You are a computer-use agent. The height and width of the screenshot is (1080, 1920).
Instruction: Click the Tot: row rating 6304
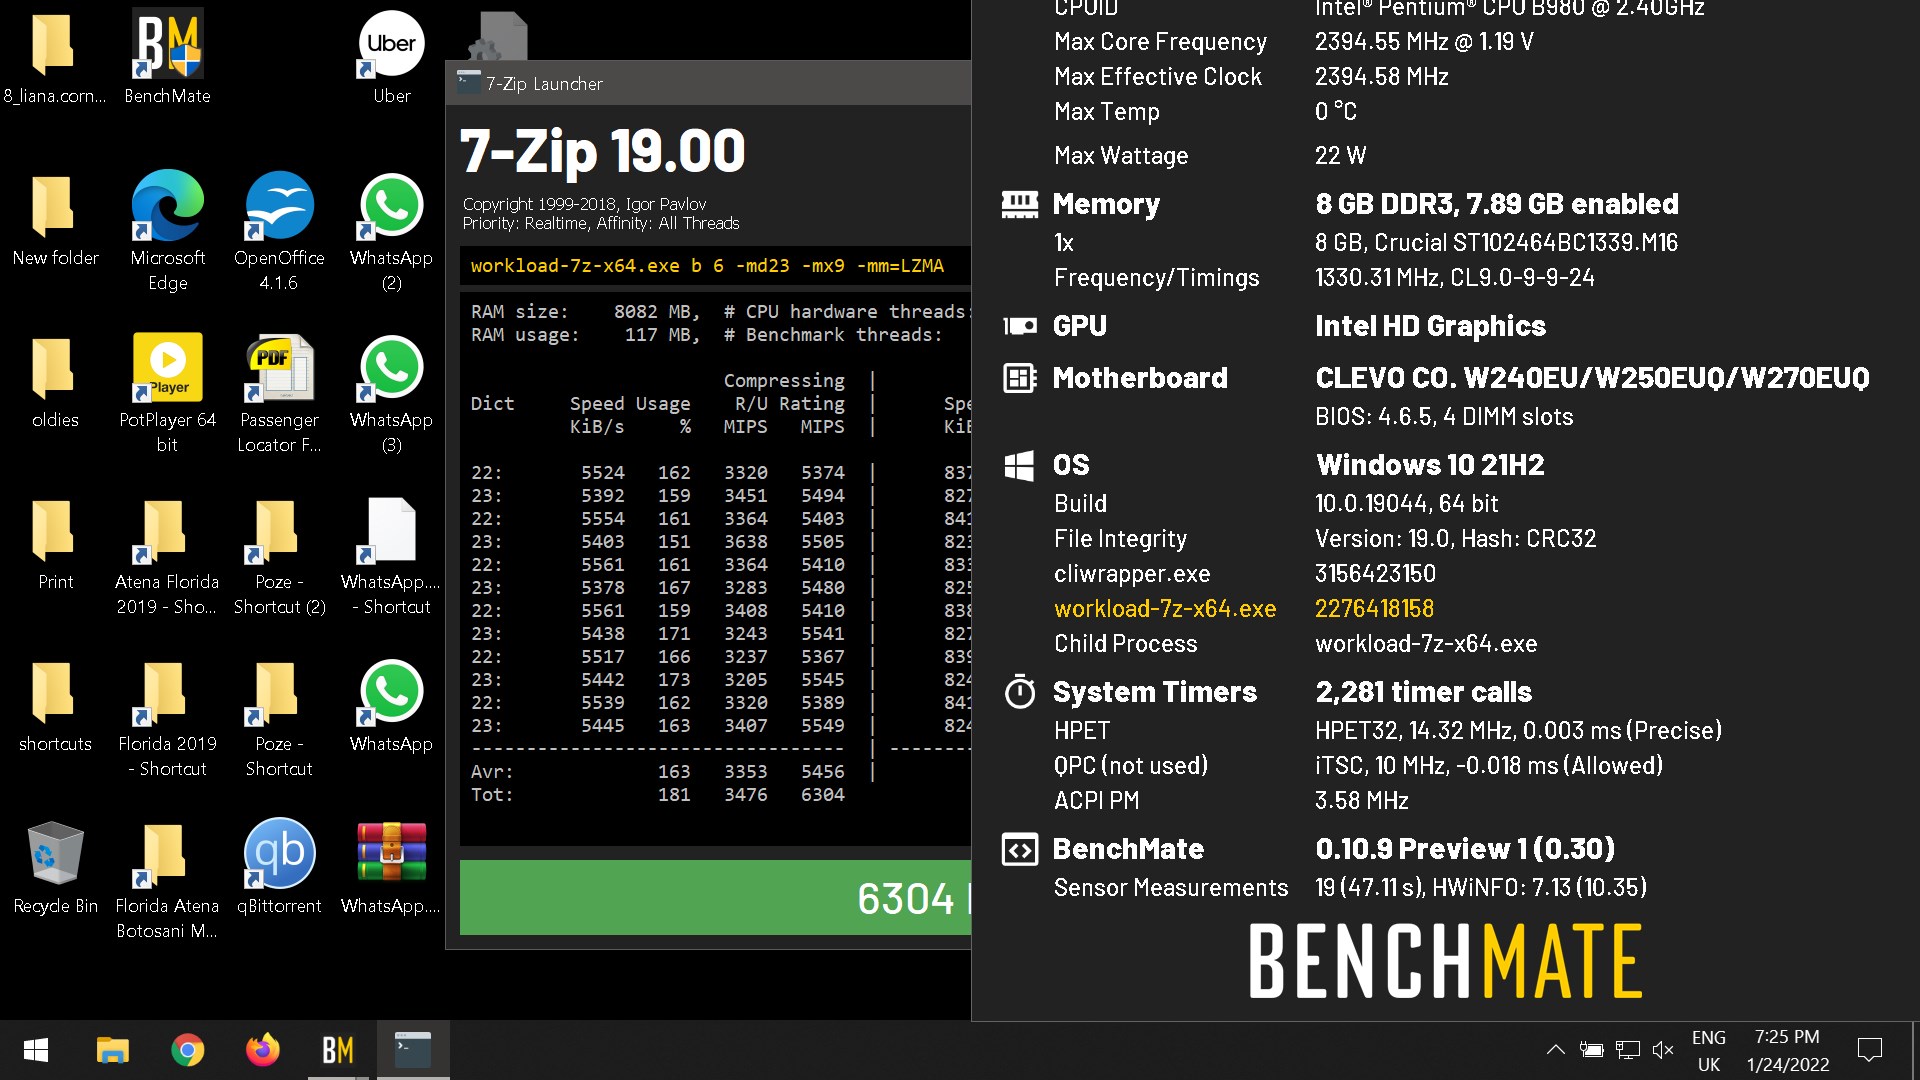coord(822,795)
